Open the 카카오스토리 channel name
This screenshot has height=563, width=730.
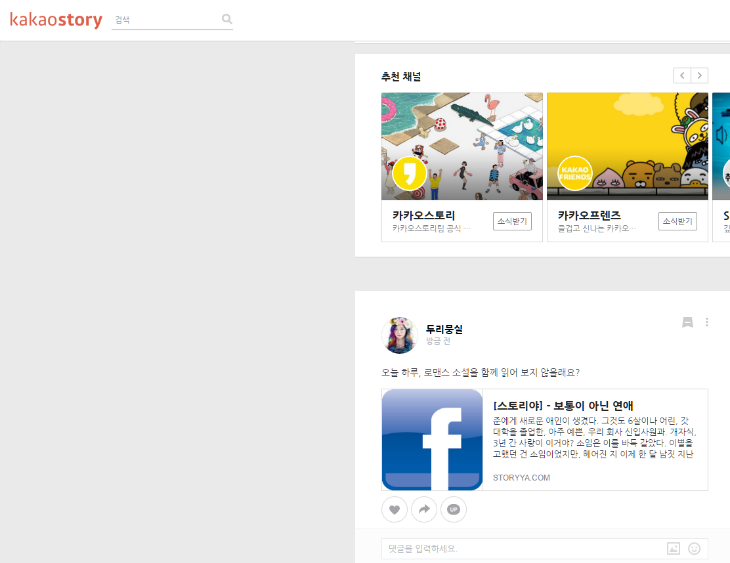pyautogui.click(x=423, y=215)
